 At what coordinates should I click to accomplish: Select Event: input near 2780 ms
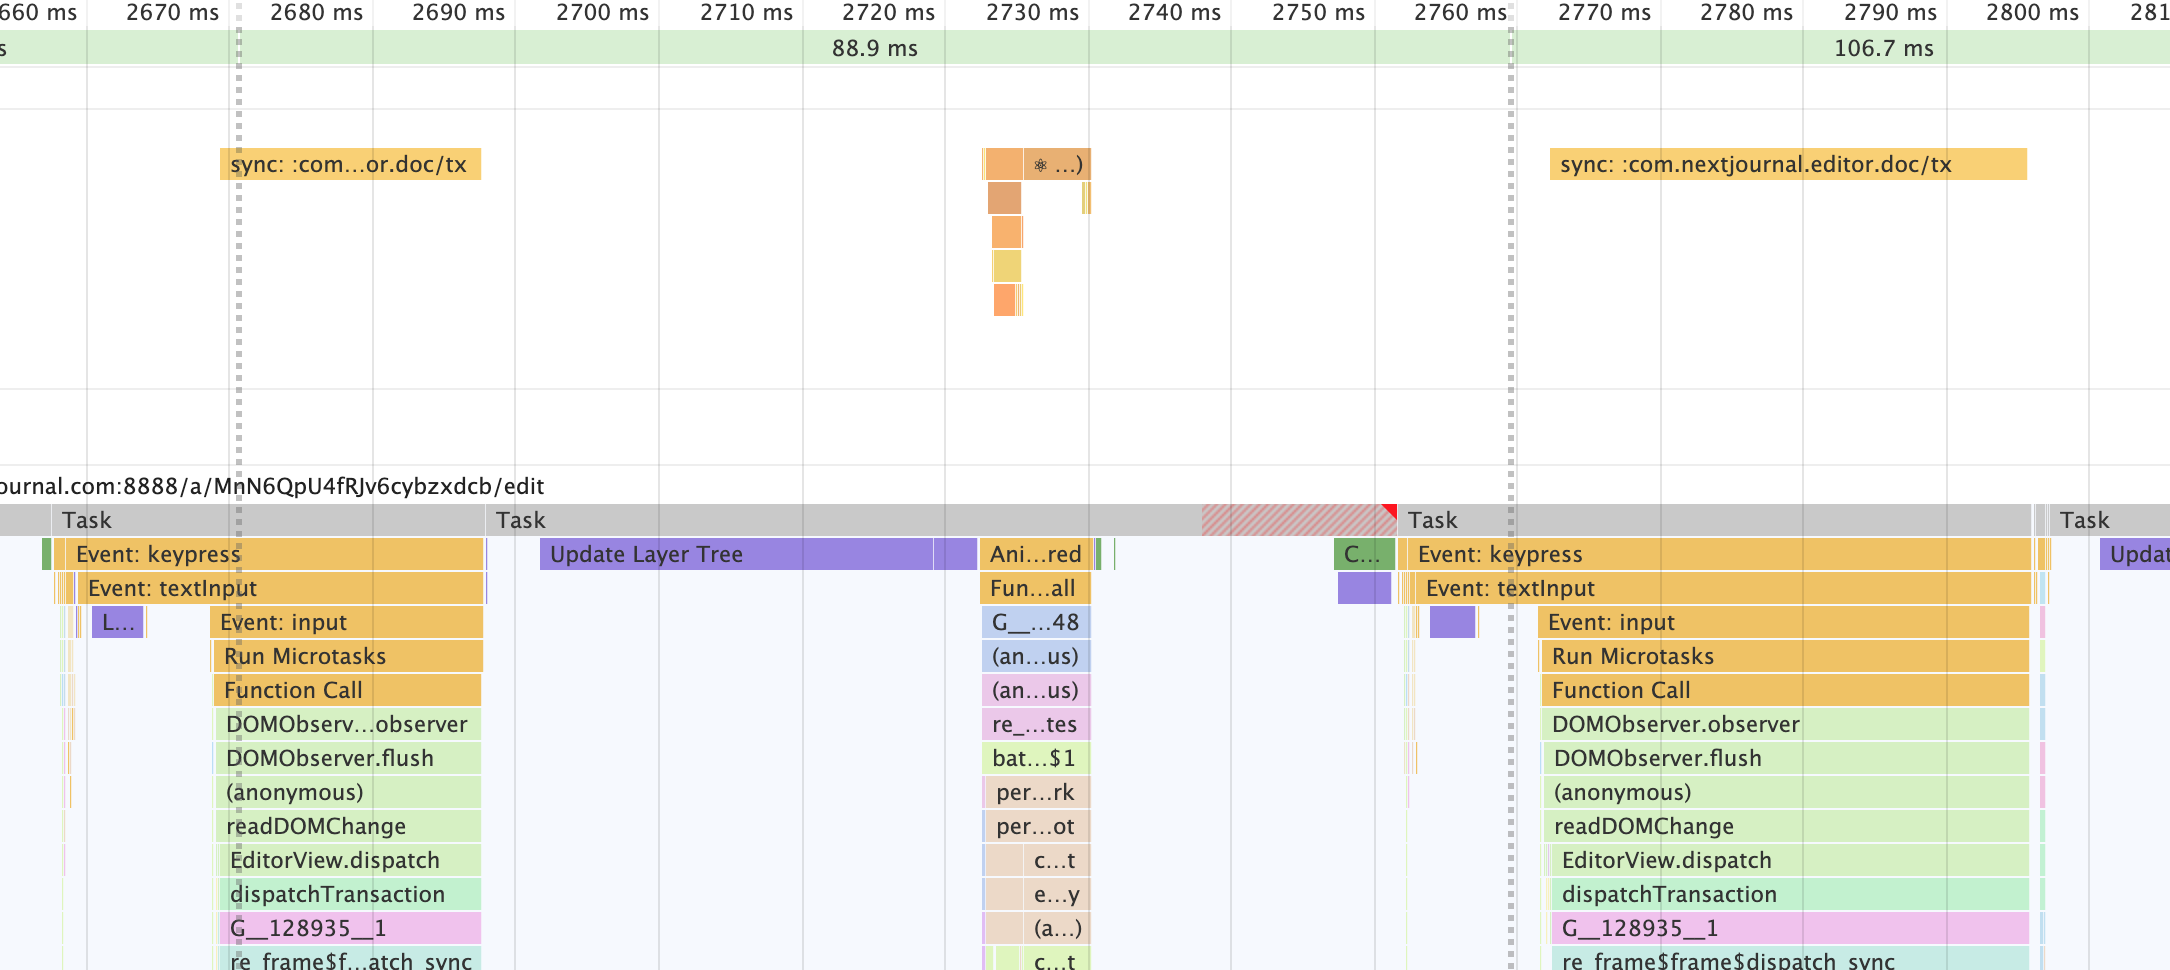[1784, 622]
